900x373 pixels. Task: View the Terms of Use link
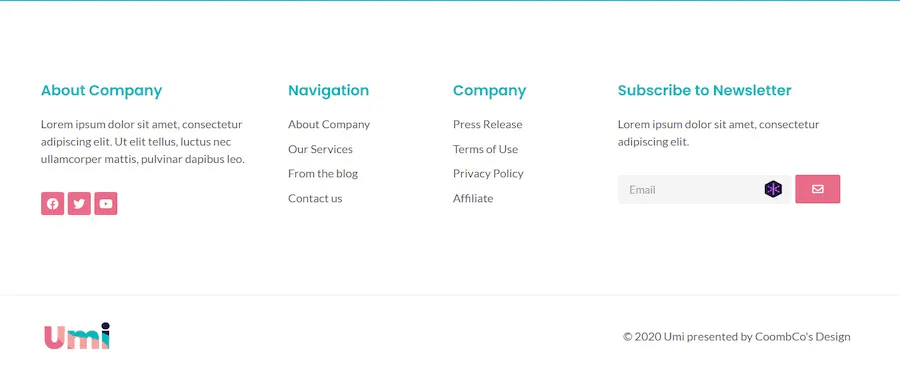click(485, 149)
